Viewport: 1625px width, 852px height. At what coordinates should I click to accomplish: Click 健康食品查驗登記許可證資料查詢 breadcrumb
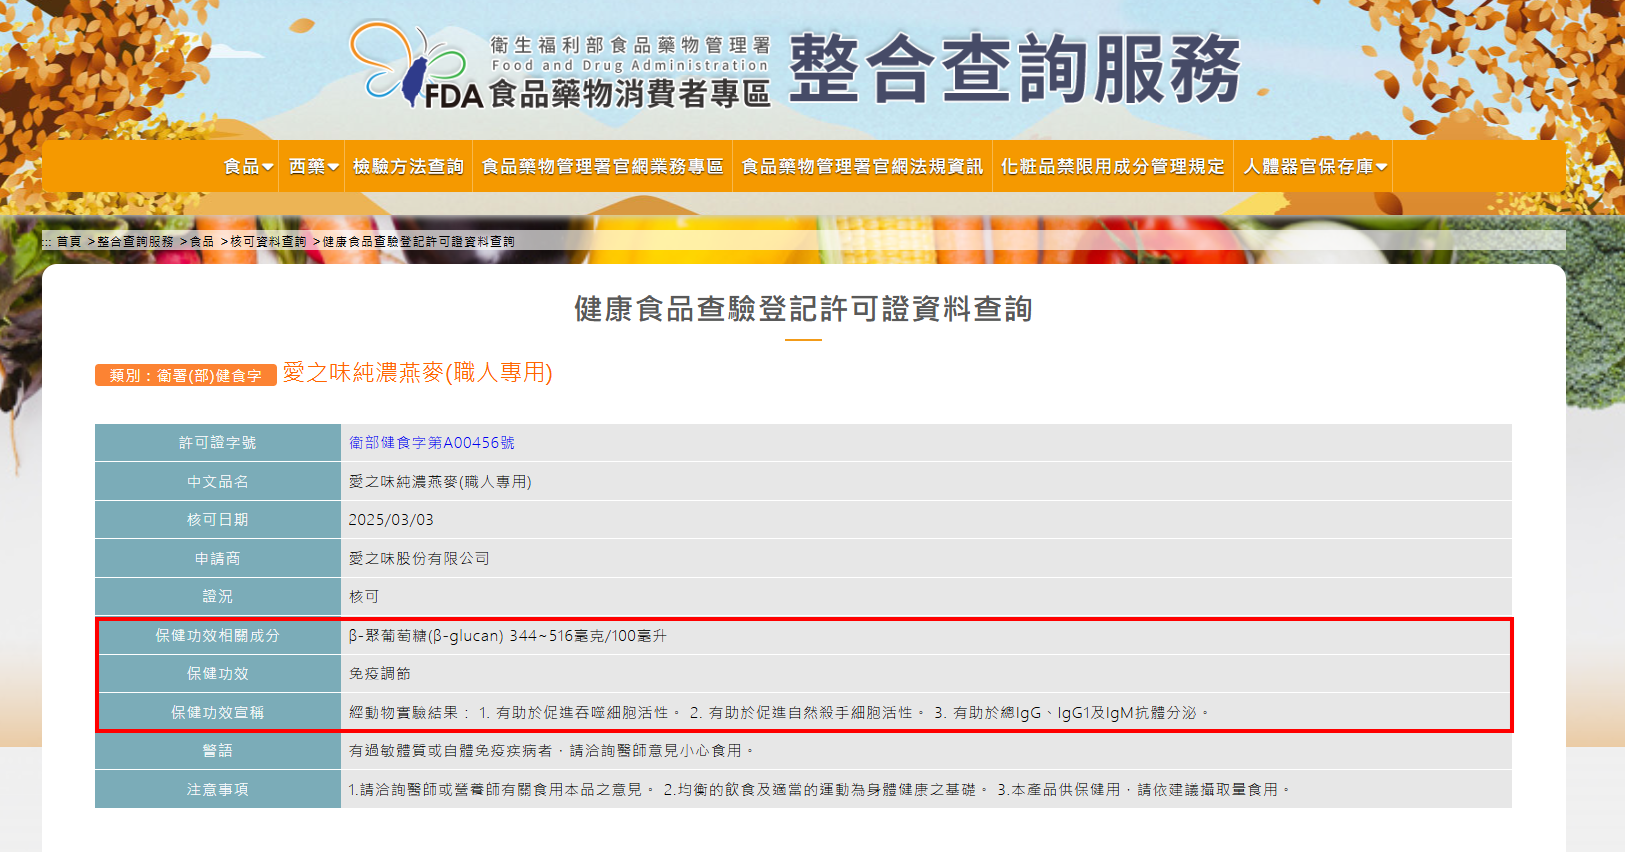[x=418, y=242]
